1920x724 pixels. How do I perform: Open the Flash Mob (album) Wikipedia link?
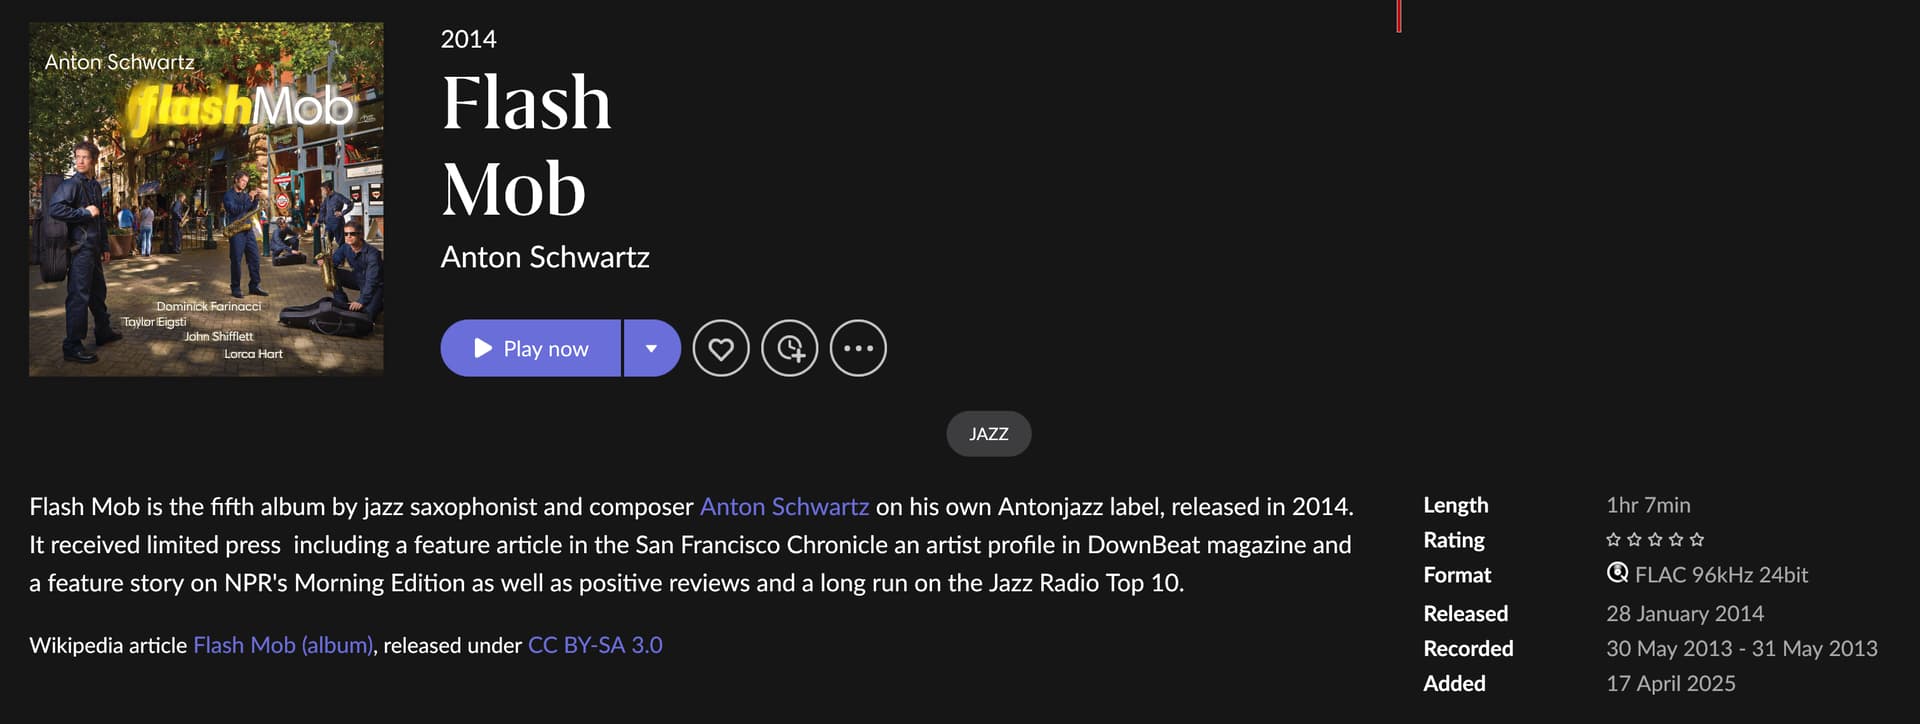[283, 645]
